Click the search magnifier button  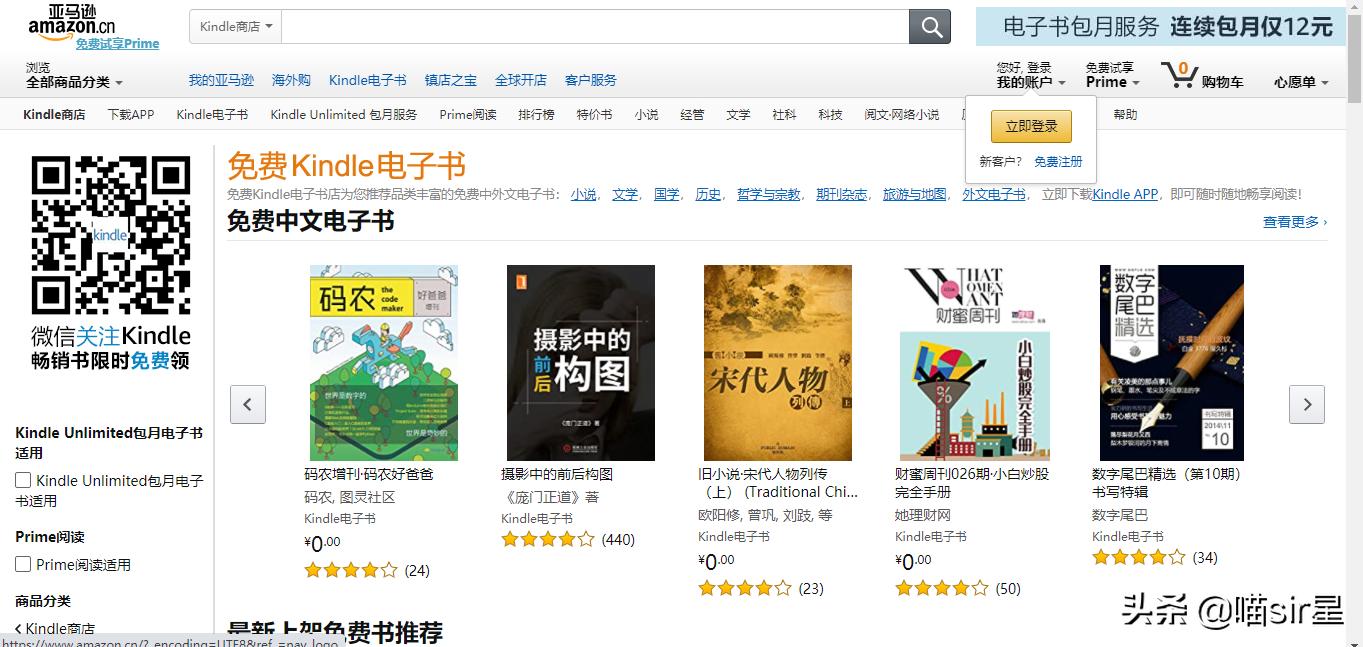click(929, 27)
